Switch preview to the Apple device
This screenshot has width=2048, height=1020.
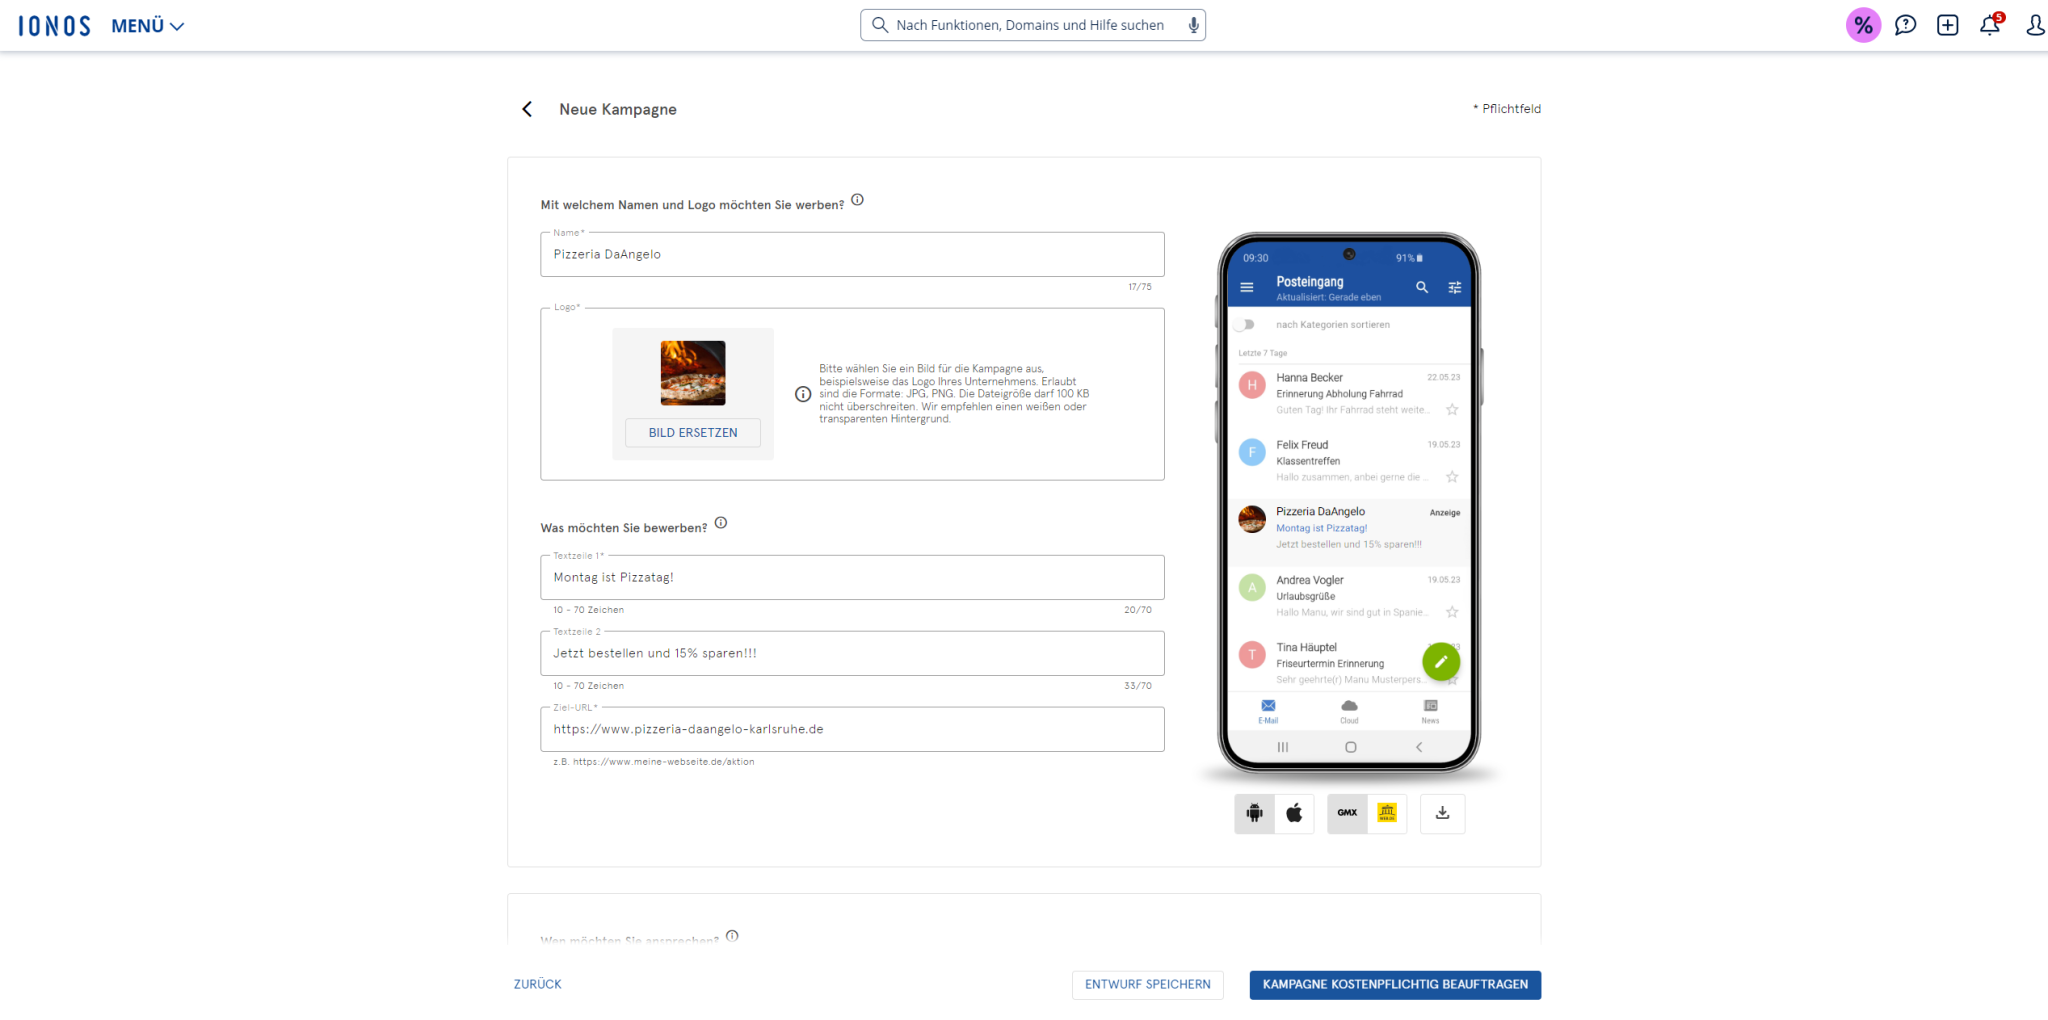(x=1295, y=814)
